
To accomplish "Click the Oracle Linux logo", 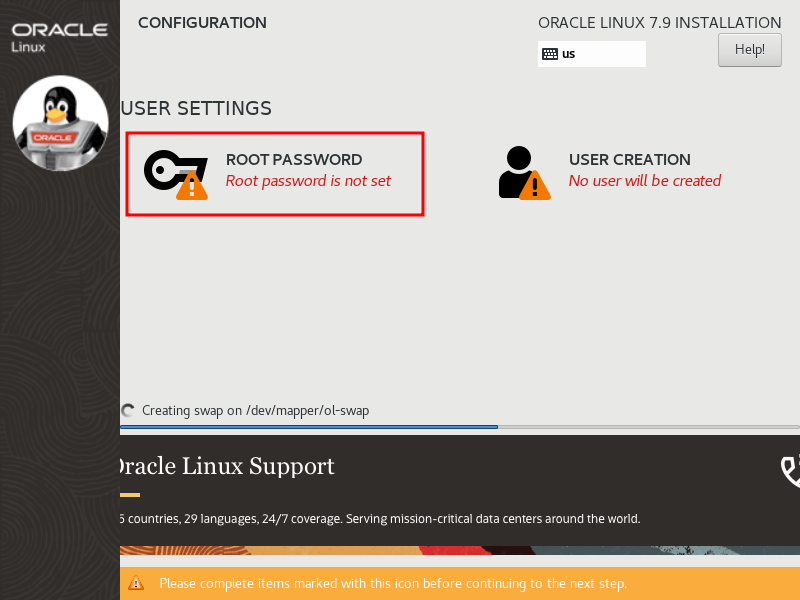I will tap(59, 37).
